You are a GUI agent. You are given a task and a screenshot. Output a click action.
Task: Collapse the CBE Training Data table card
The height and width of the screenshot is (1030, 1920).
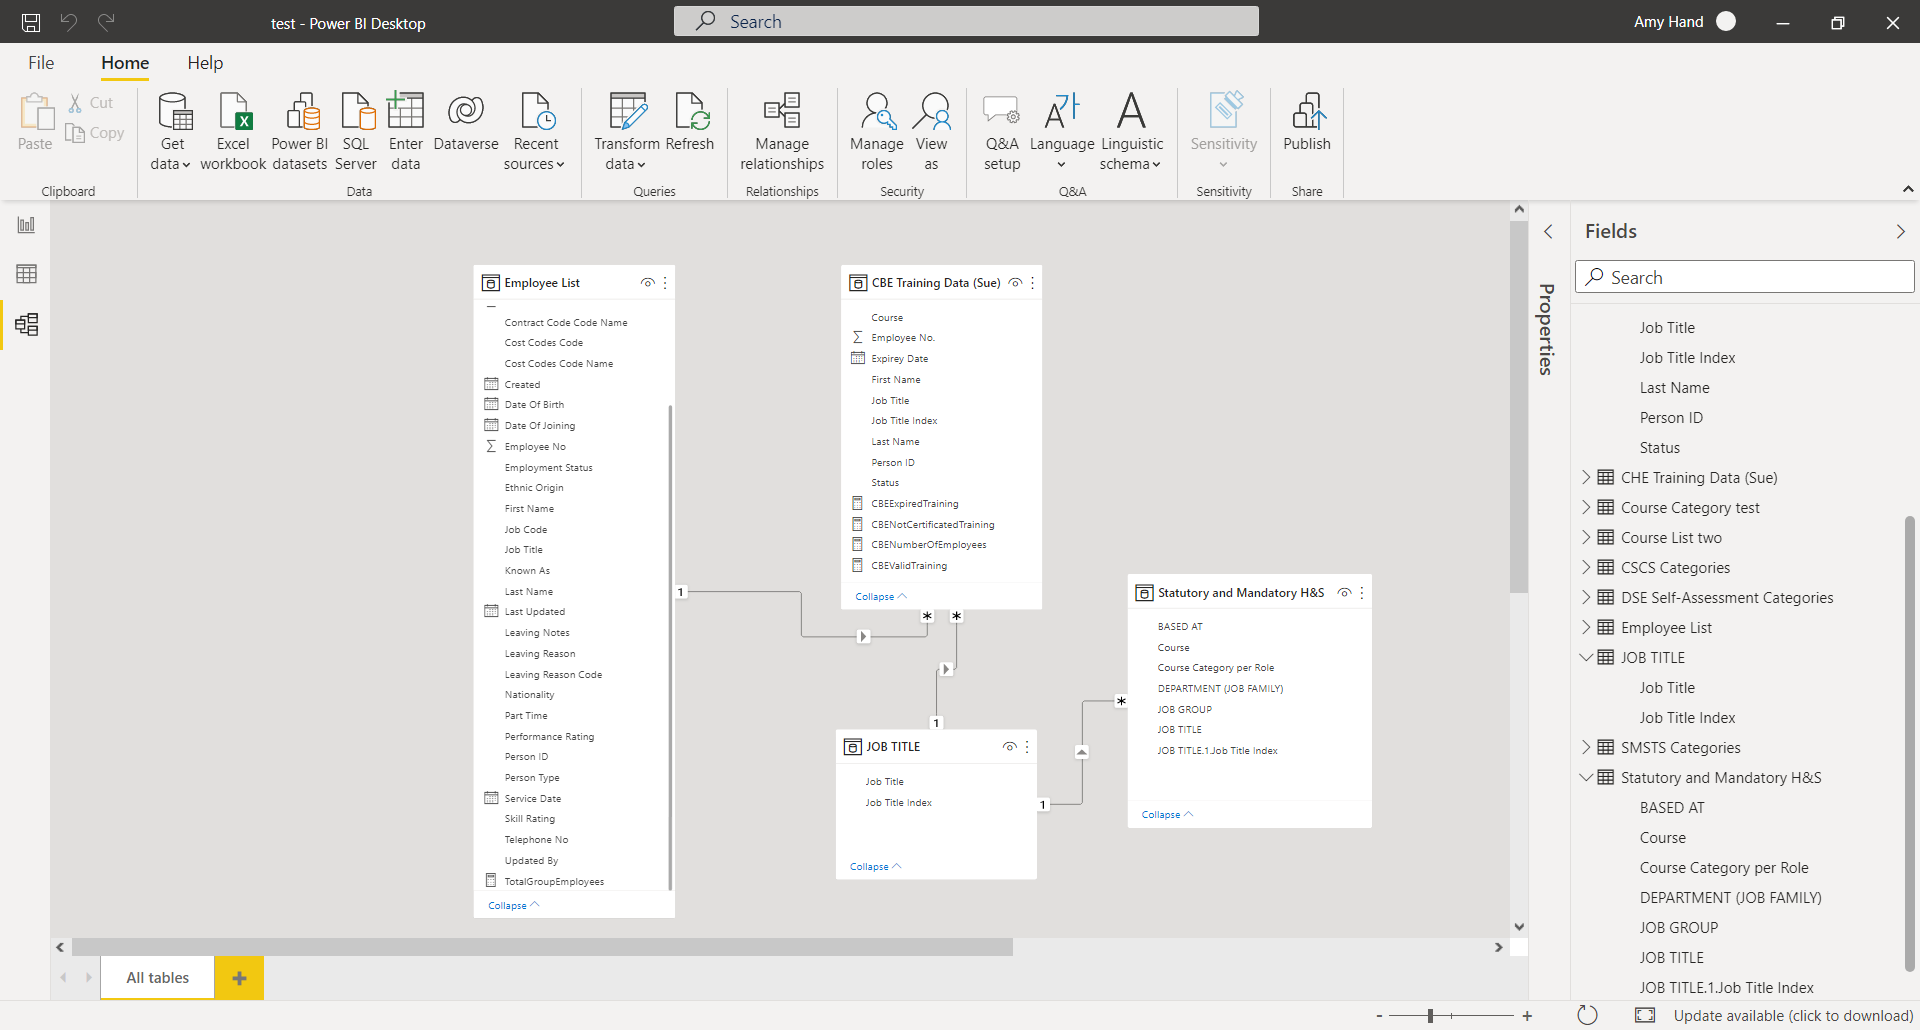point(881,597)
